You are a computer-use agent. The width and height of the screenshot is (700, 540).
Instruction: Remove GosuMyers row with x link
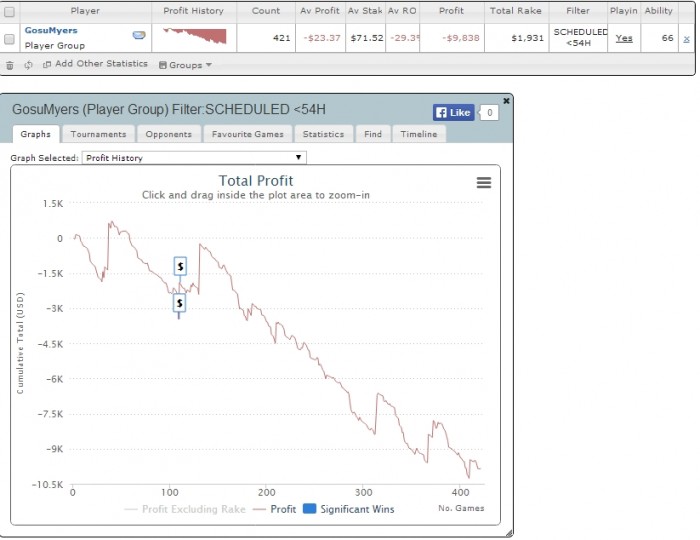(x=687, y=39)
